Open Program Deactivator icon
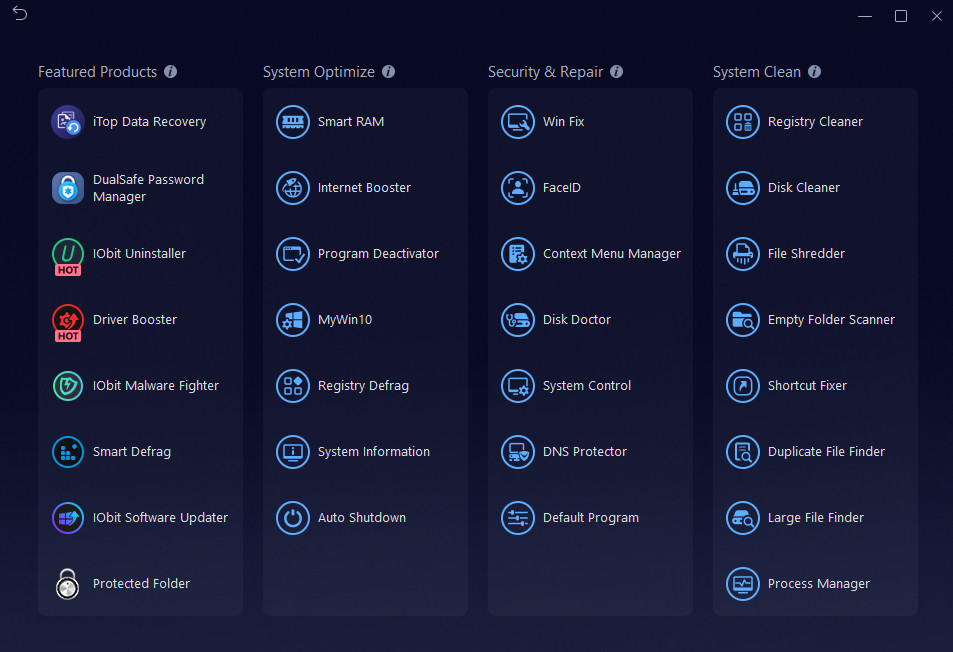The height and width of the screenshot is (652, 953). pyautogui.click(x=293, y=254)
